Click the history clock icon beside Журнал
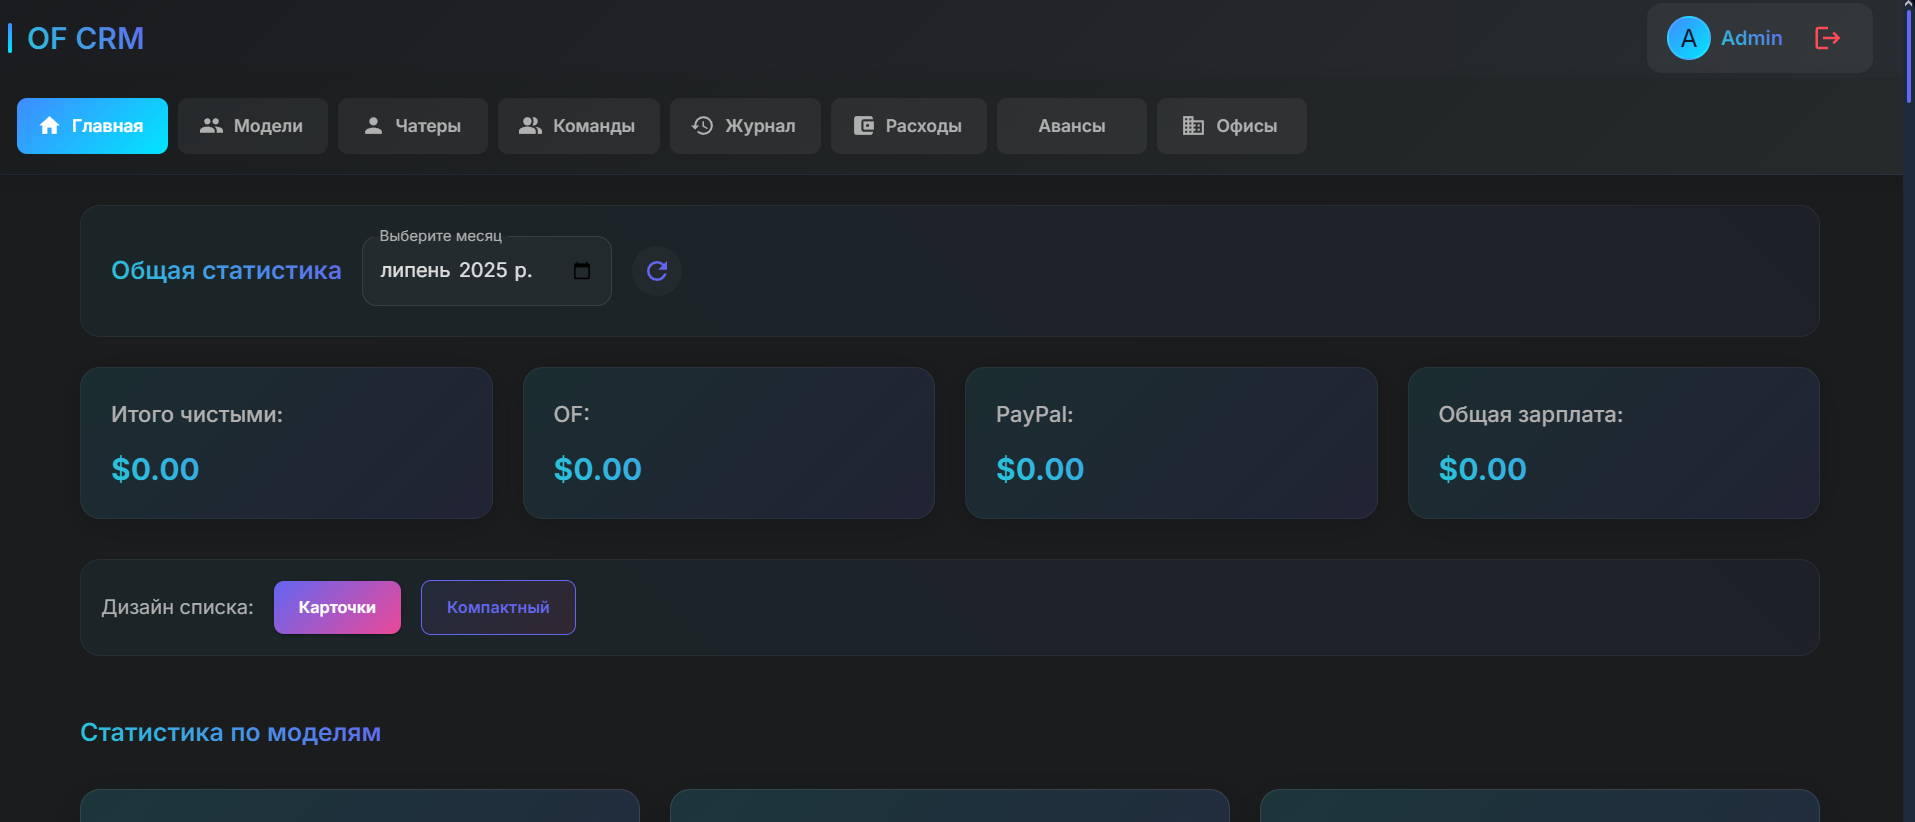The height and width of the screenshot is (822, 1915). 703,126
